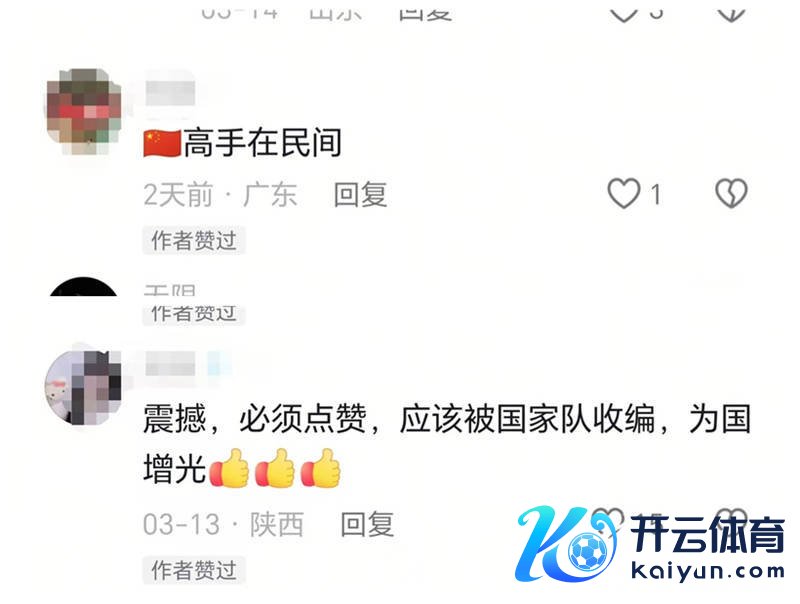
Task: Open the avatar of the 陕西 commenter
Action: point(84,387)
